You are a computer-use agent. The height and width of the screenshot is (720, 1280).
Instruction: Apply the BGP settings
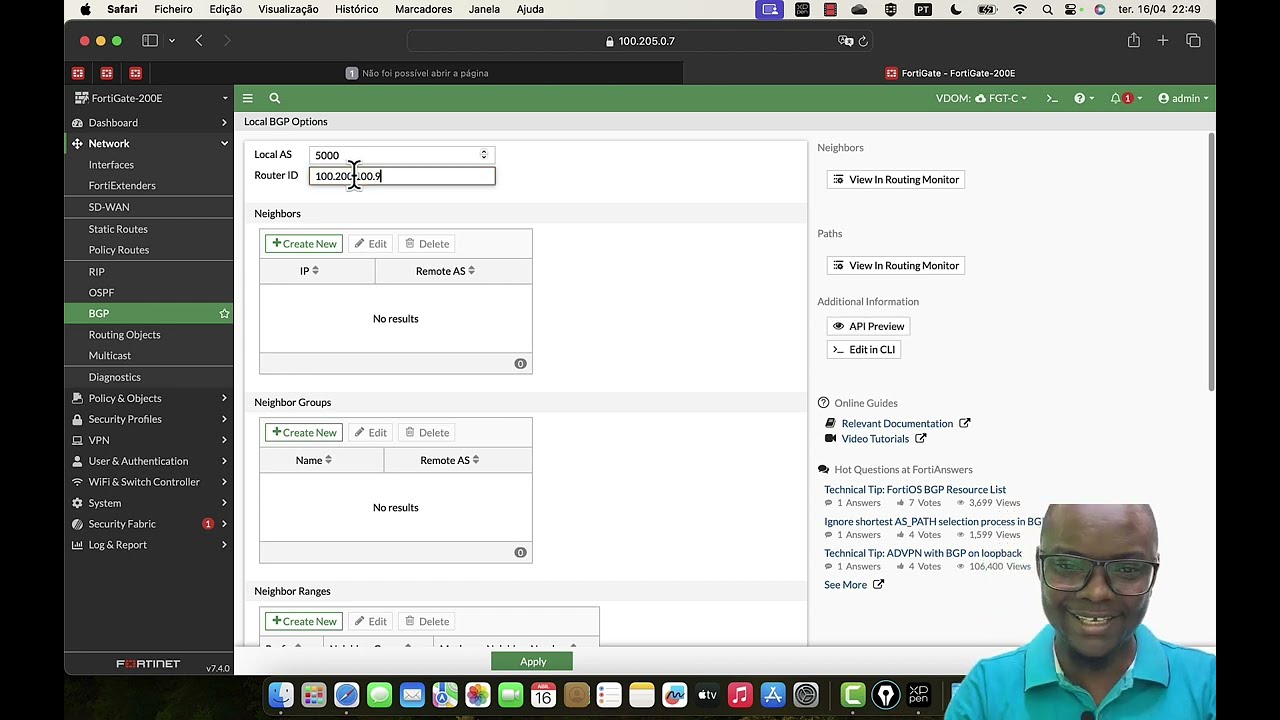tap(533, 662)
